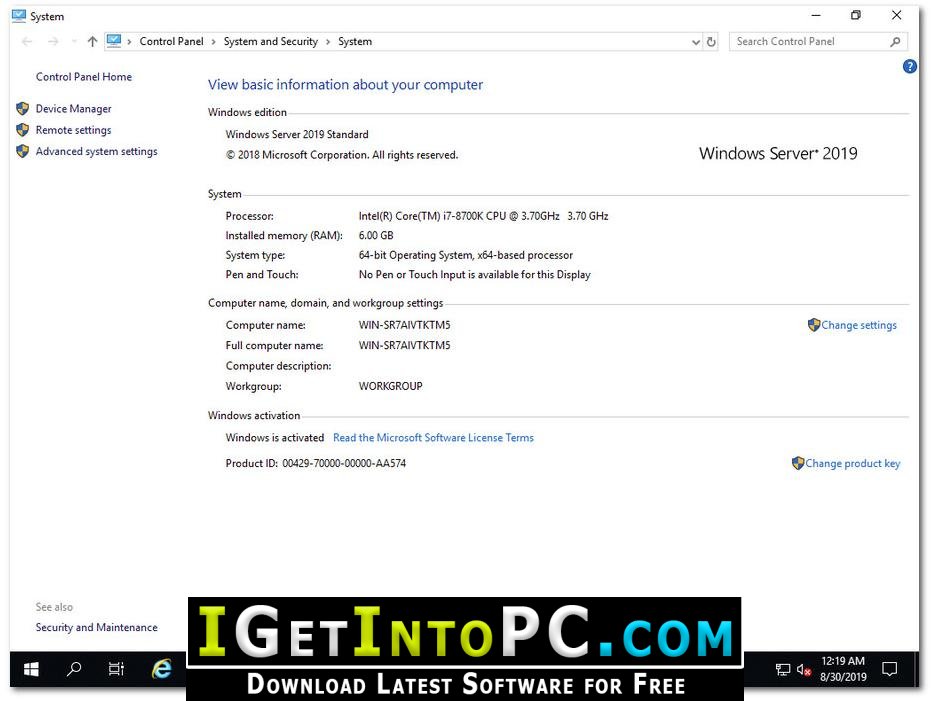Screen dimensions: 931x701
Task: Expand the address bar history dropdown
Action: (696, 42)
